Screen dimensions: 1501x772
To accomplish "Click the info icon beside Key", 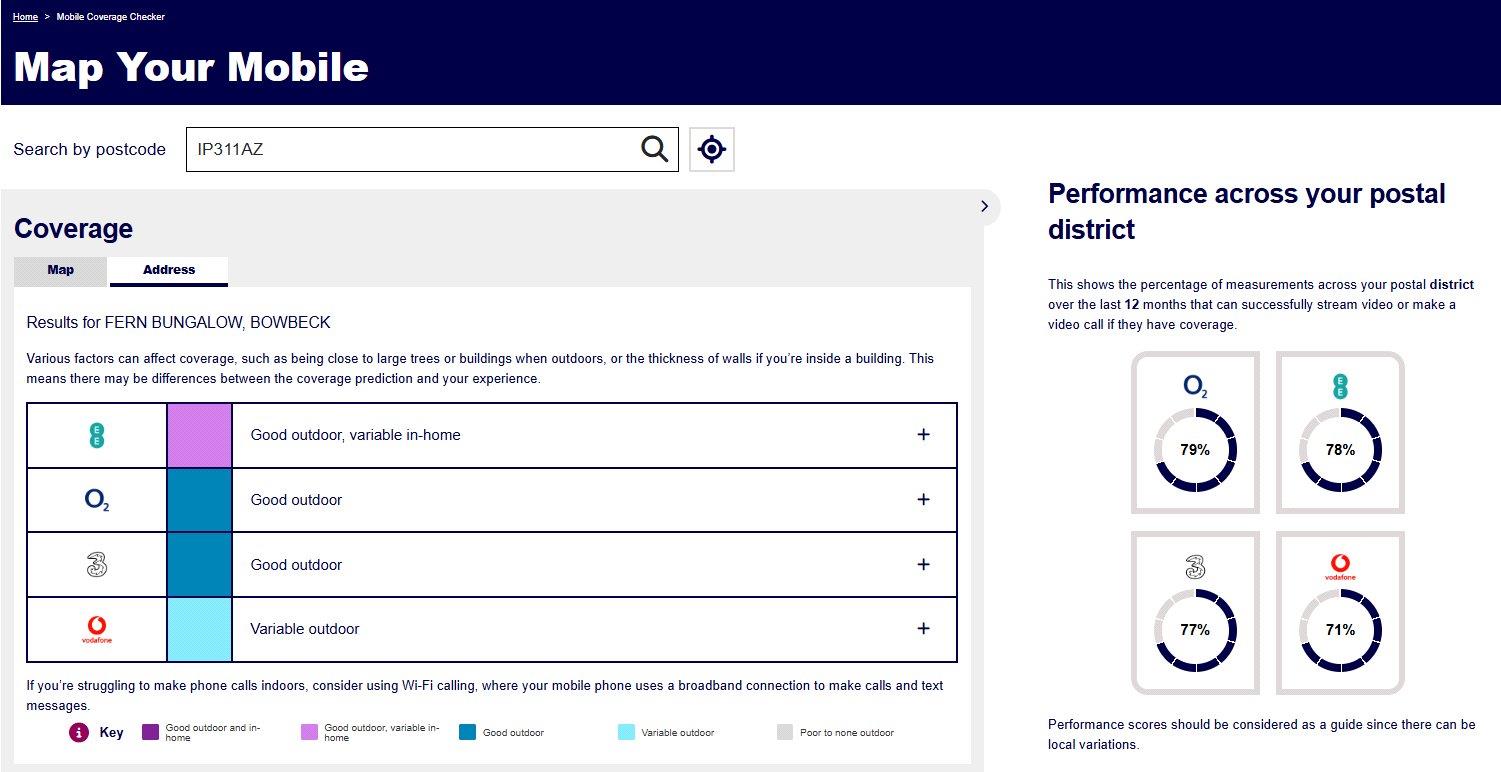I will (x=79, y=732).
